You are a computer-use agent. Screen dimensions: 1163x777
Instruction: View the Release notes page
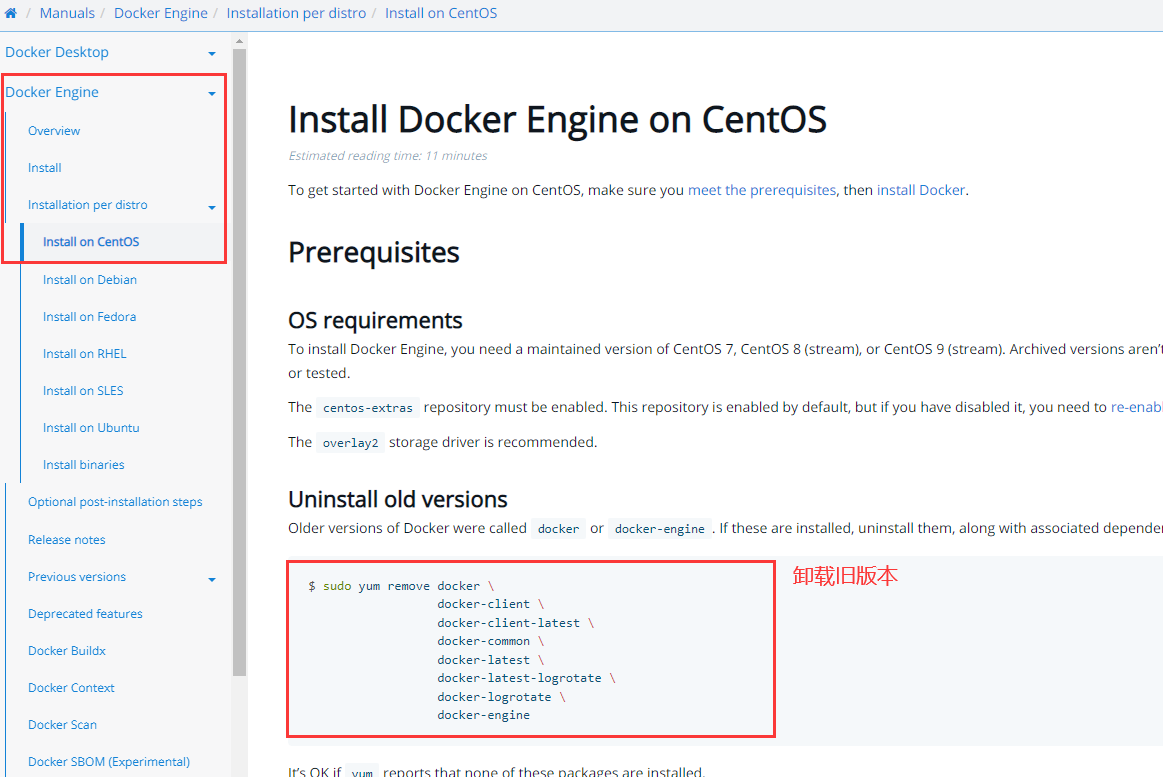click(x=66, y=540)
